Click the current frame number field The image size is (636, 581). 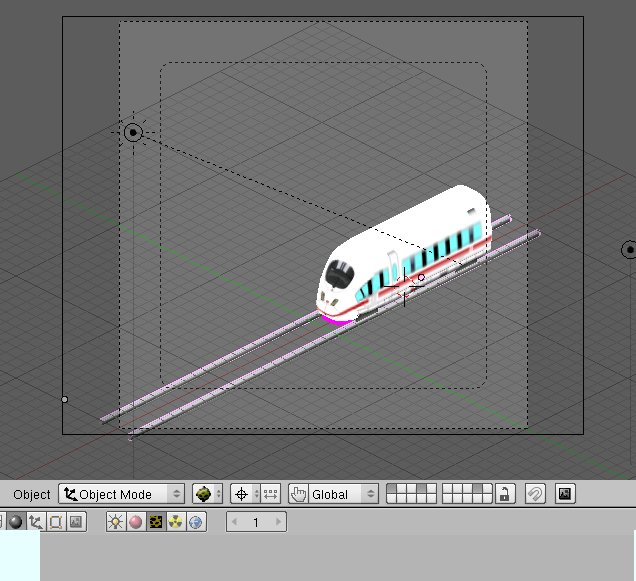256,522
